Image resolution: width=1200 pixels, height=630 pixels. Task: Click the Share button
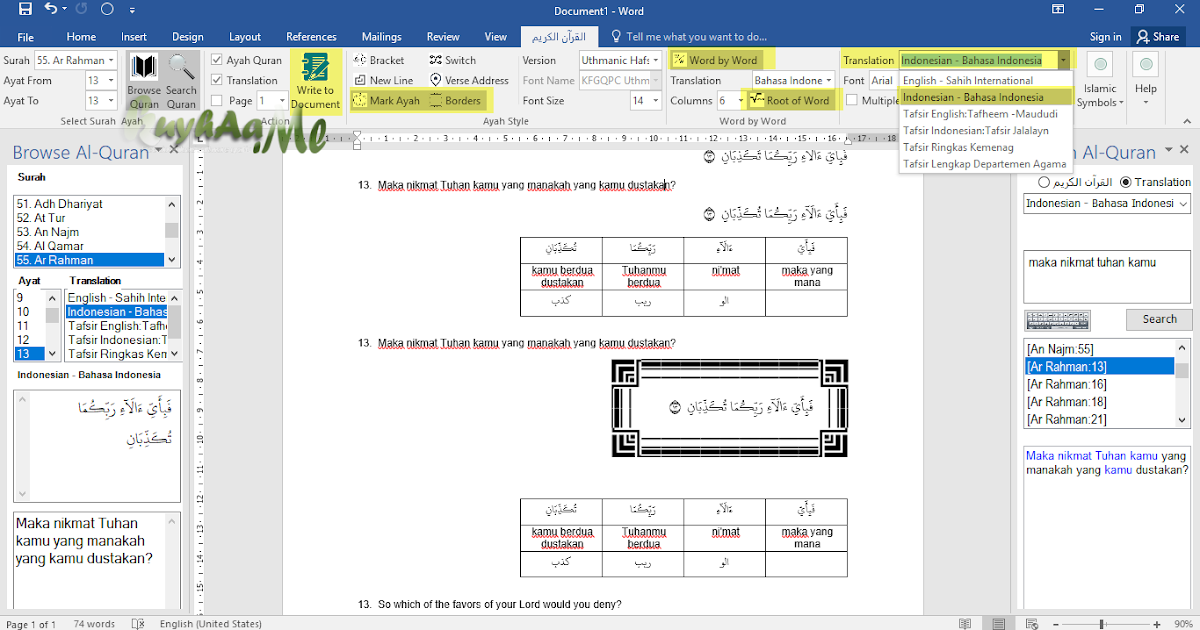[1157, 37]
